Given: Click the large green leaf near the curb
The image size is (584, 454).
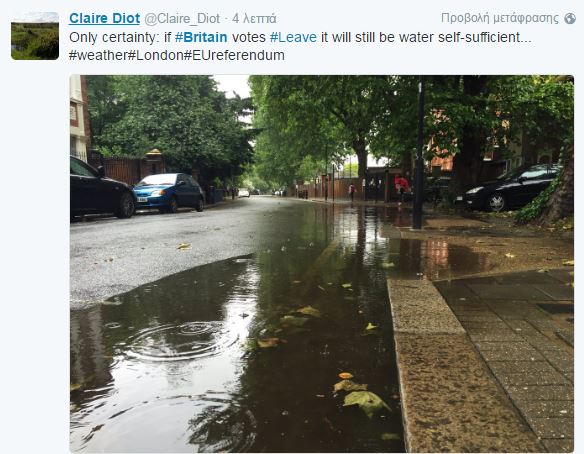Looking at the screenshot, I should [x=366, y=403].
